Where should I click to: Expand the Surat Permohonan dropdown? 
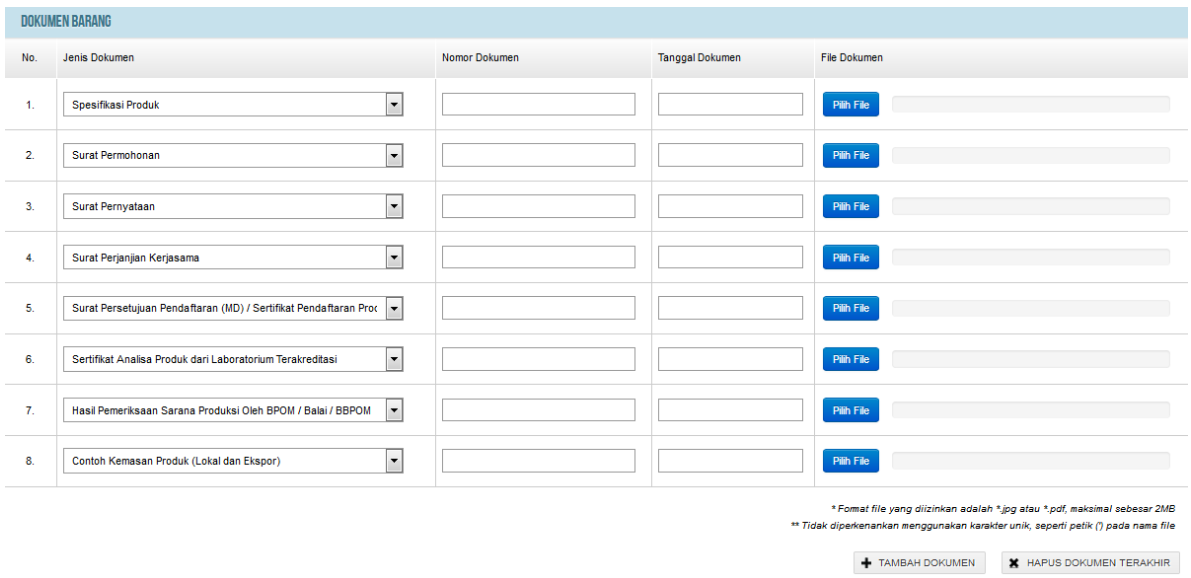coord(394,155)
